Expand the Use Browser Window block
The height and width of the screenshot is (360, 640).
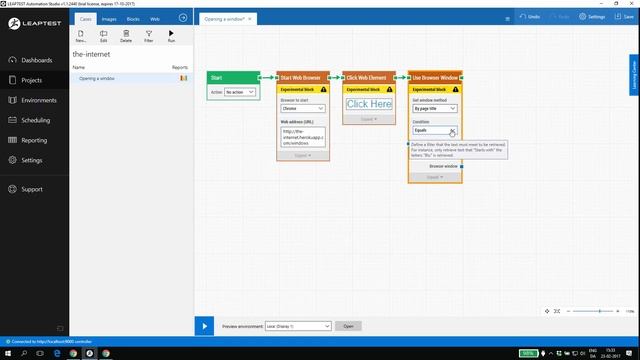pos(435,177)
